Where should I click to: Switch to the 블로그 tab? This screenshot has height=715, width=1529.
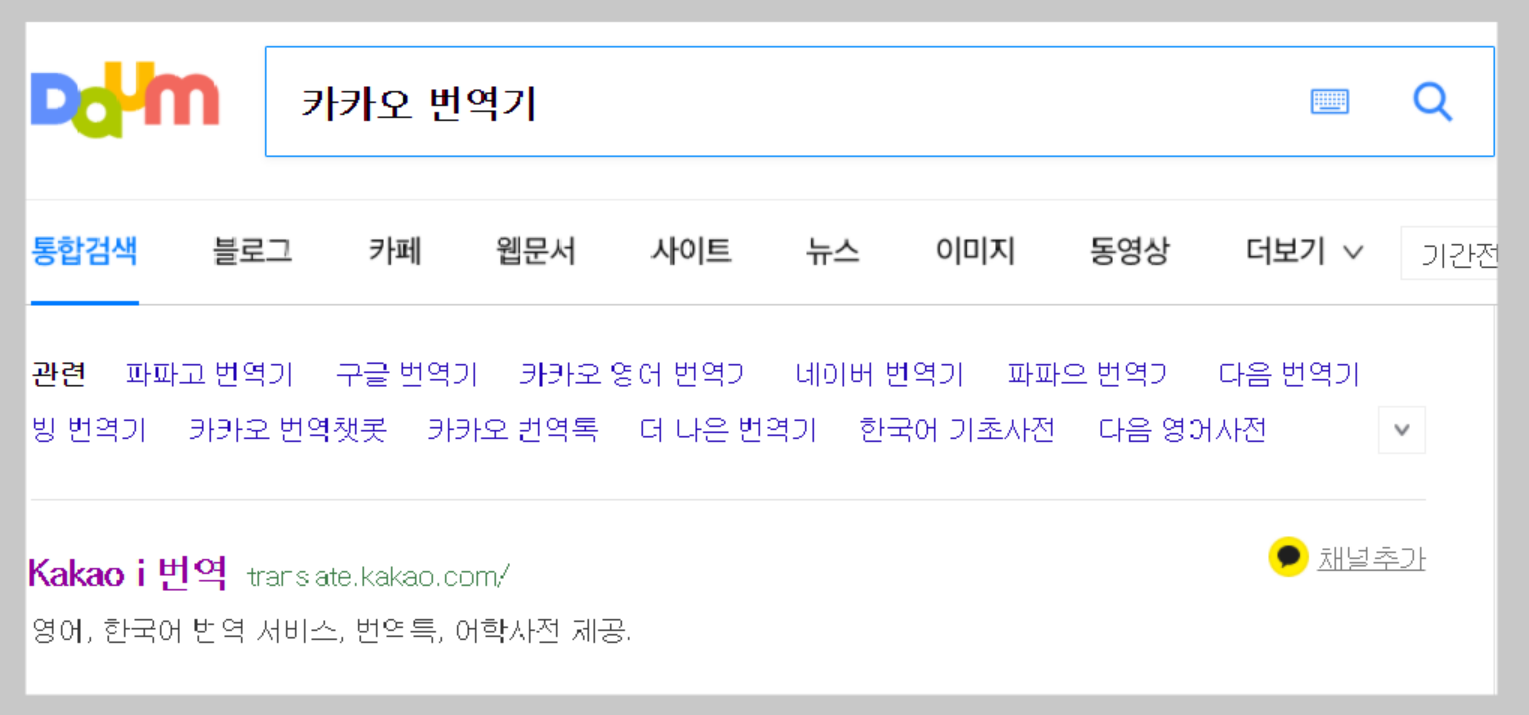coord(252,250)
